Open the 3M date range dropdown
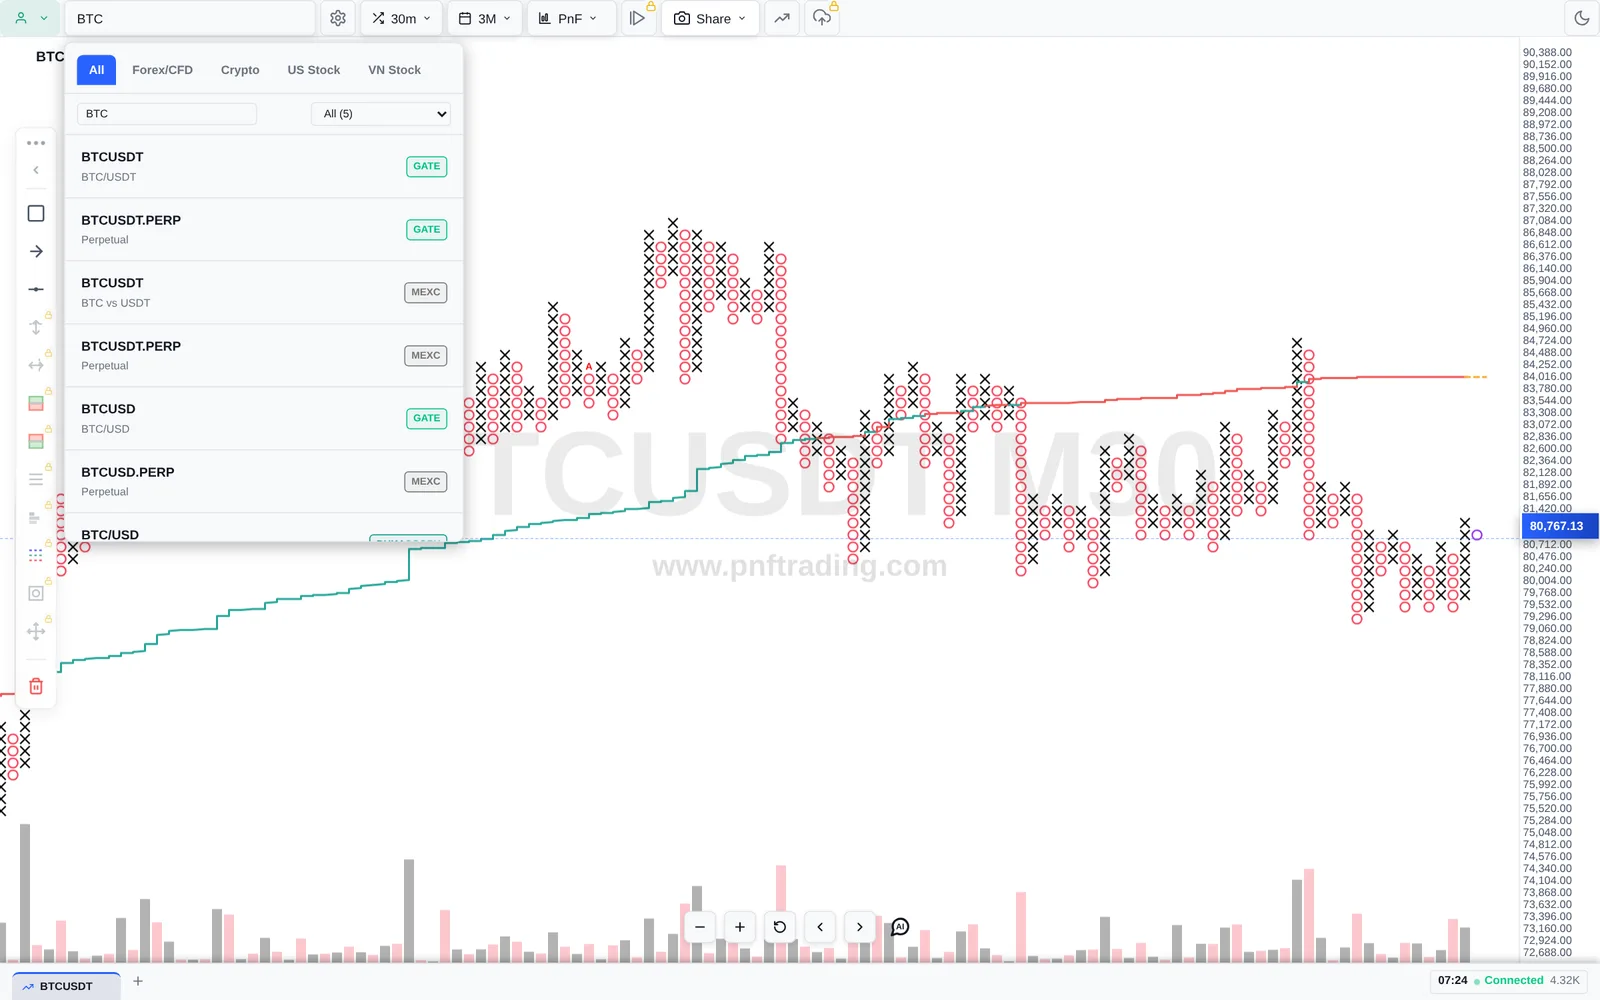This screenshot has width=1600, height=1000. [485, 18]
